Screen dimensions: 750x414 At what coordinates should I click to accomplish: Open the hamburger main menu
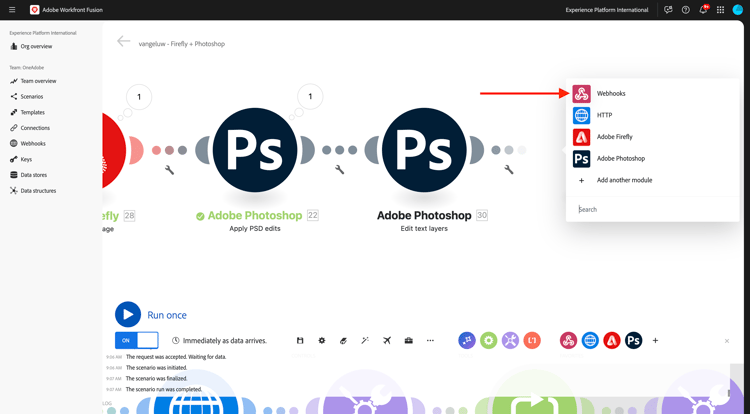pyautogui.click(x=12, y=10)
